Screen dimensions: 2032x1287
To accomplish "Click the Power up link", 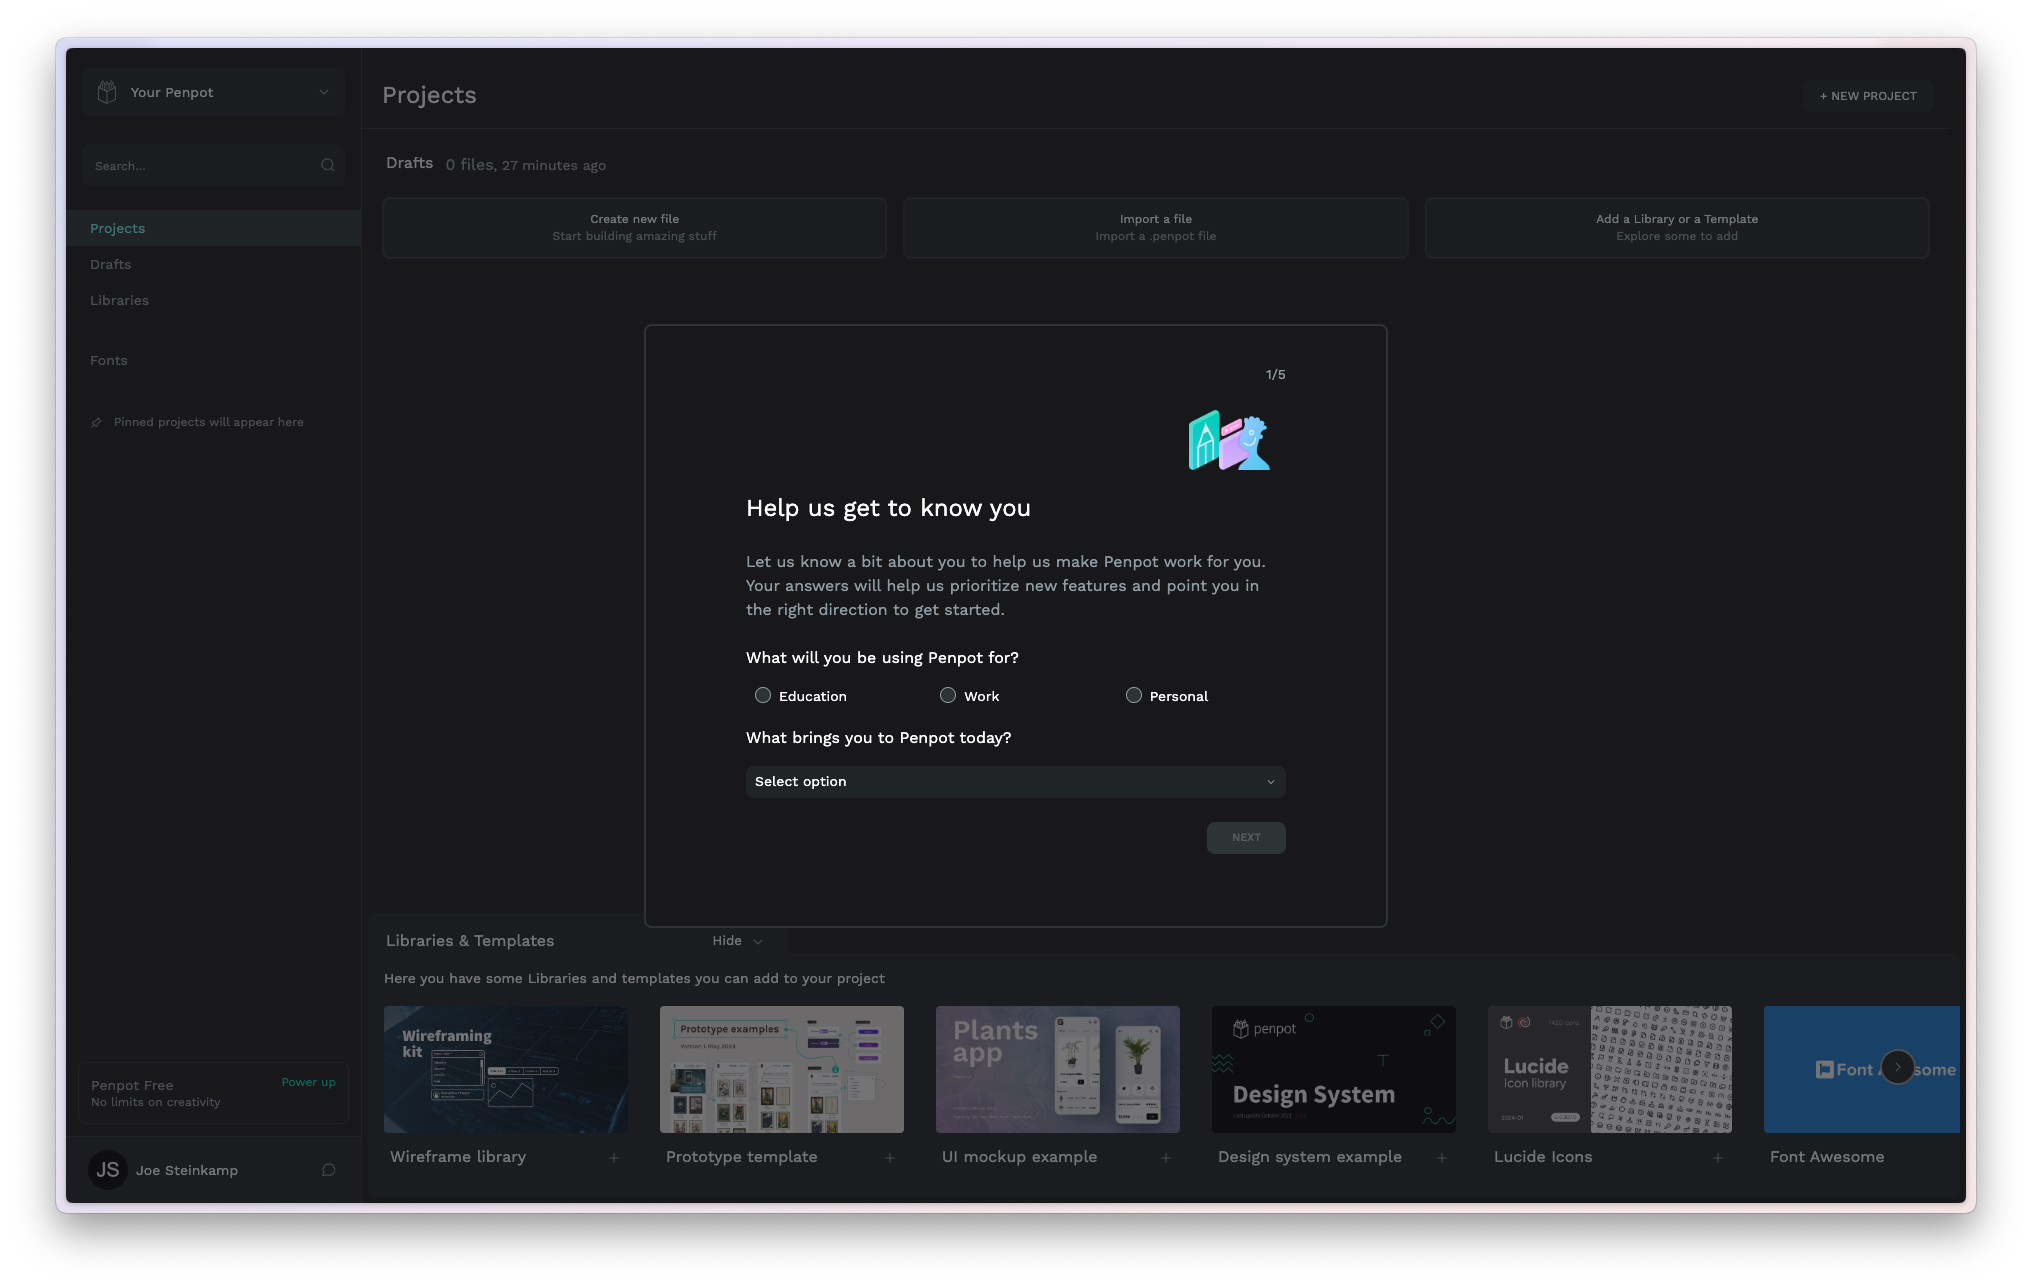I will (308, 1083).
